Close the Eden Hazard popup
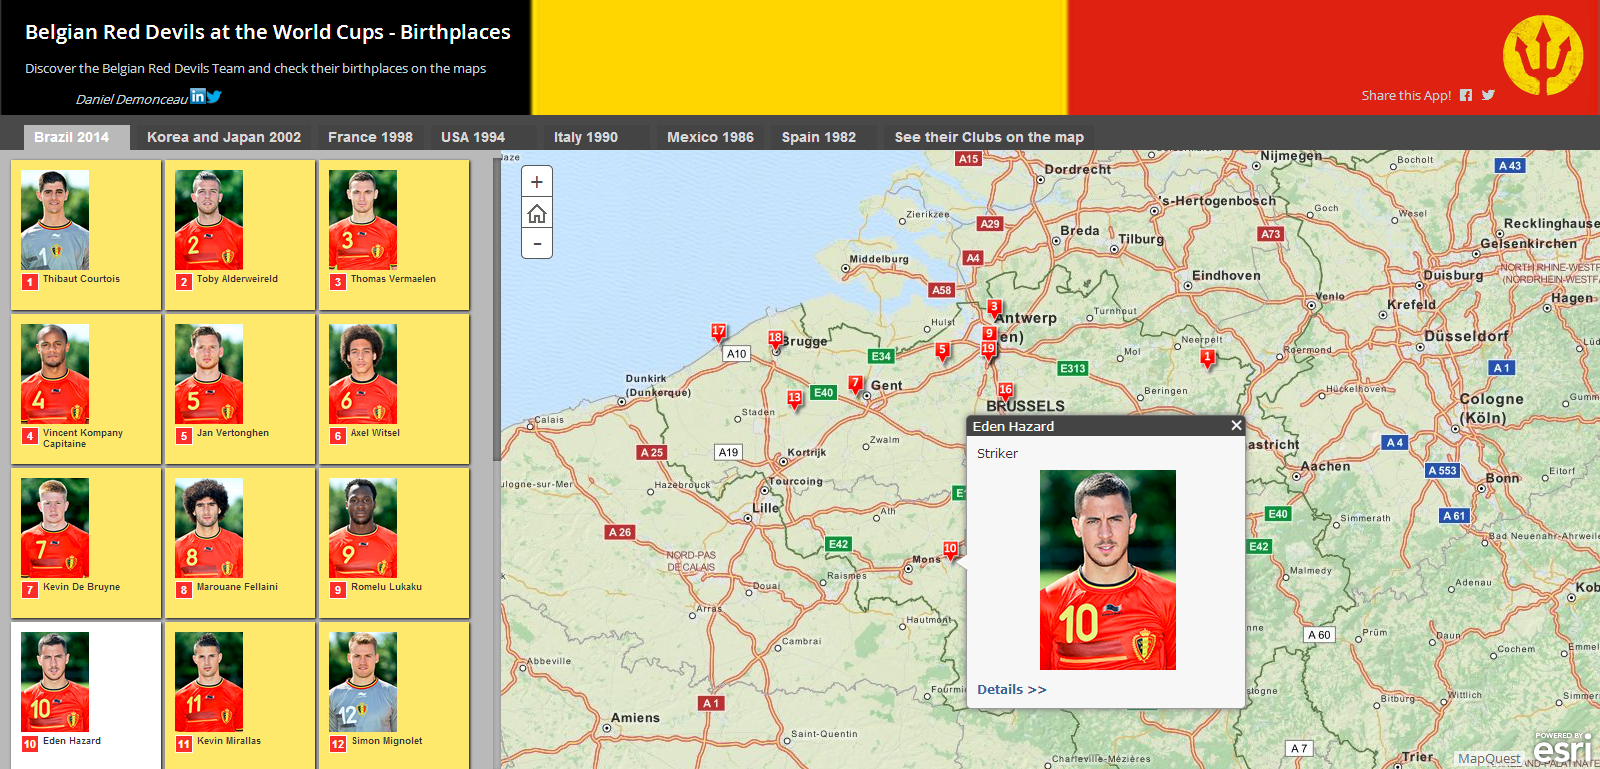 click(1236, 425)
